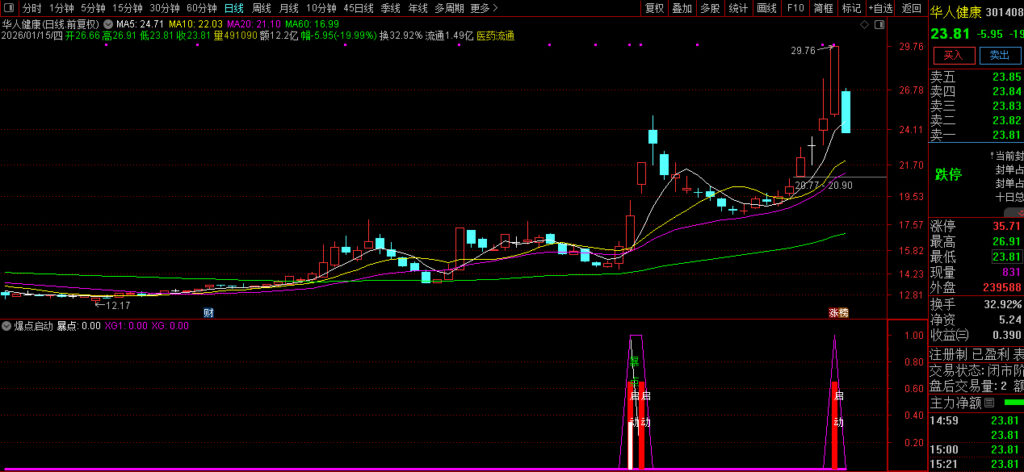Switch to 周线 weekly chart

point(263,8)
